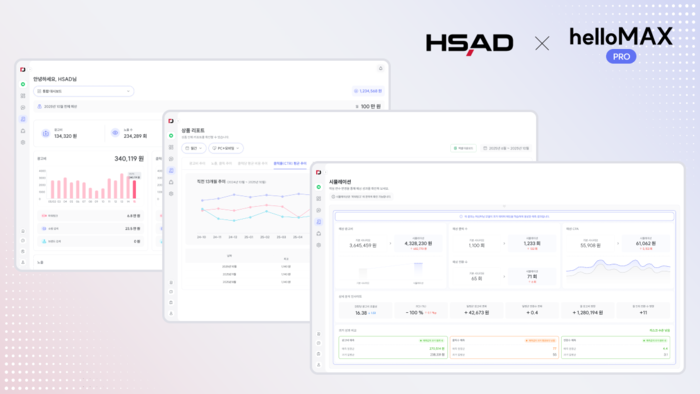The width and height of the screenshot is (700, 394).
Task: Click the darkest highlighted bar in the bar chart
Action: point(134,189)
